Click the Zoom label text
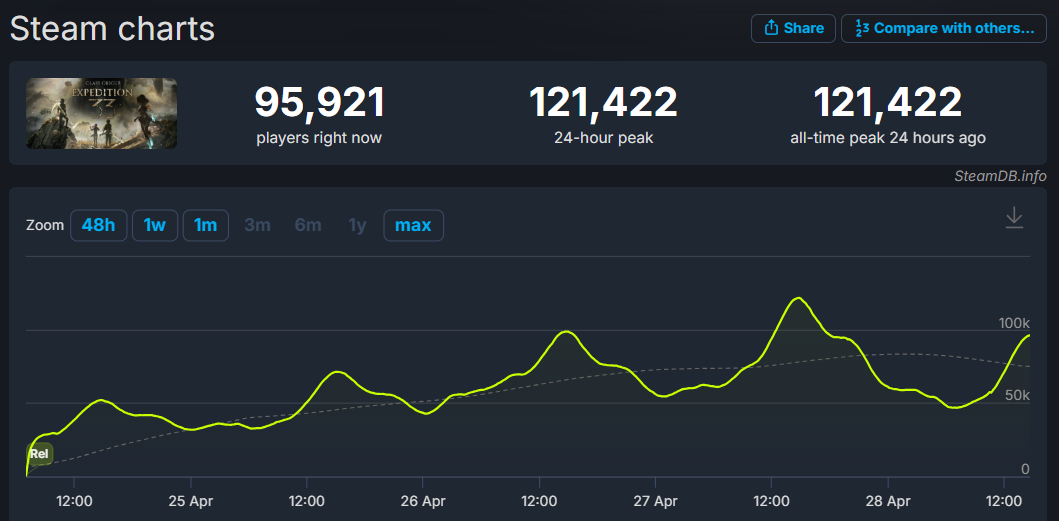Viewport: 1059px width, 521px height. [x=45, y=226]
